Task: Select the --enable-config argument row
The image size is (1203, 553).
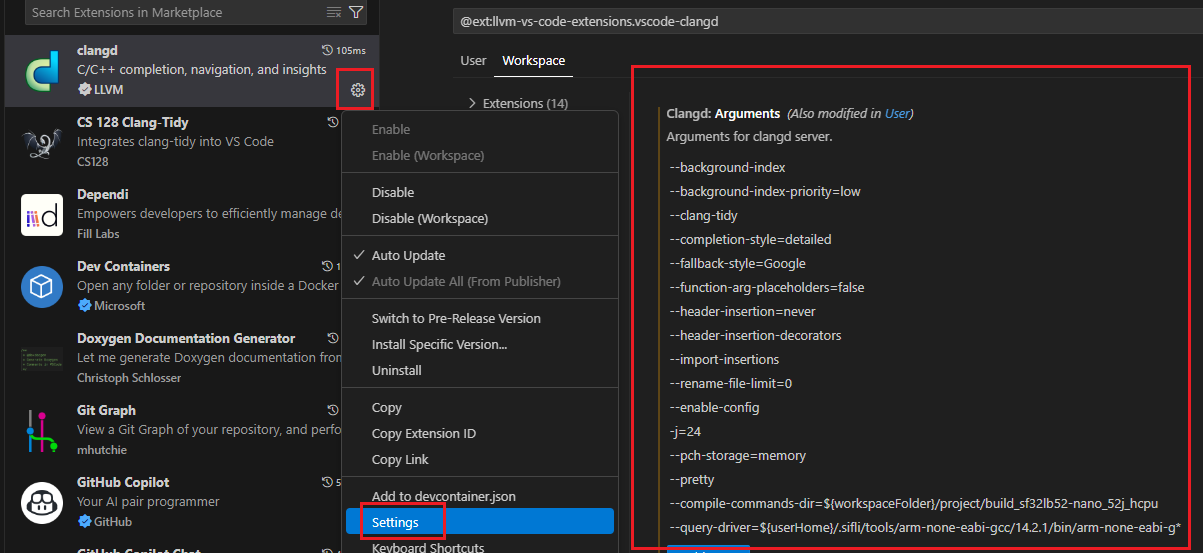Action: coord(714,407)
